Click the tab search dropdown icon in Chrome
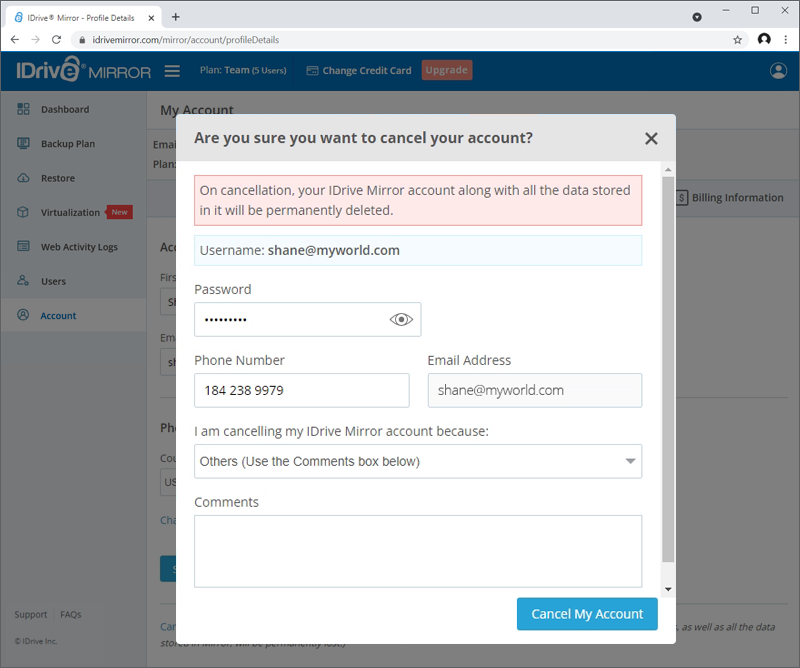The width and height of the screenshot is (800, 668). point(697,17)
